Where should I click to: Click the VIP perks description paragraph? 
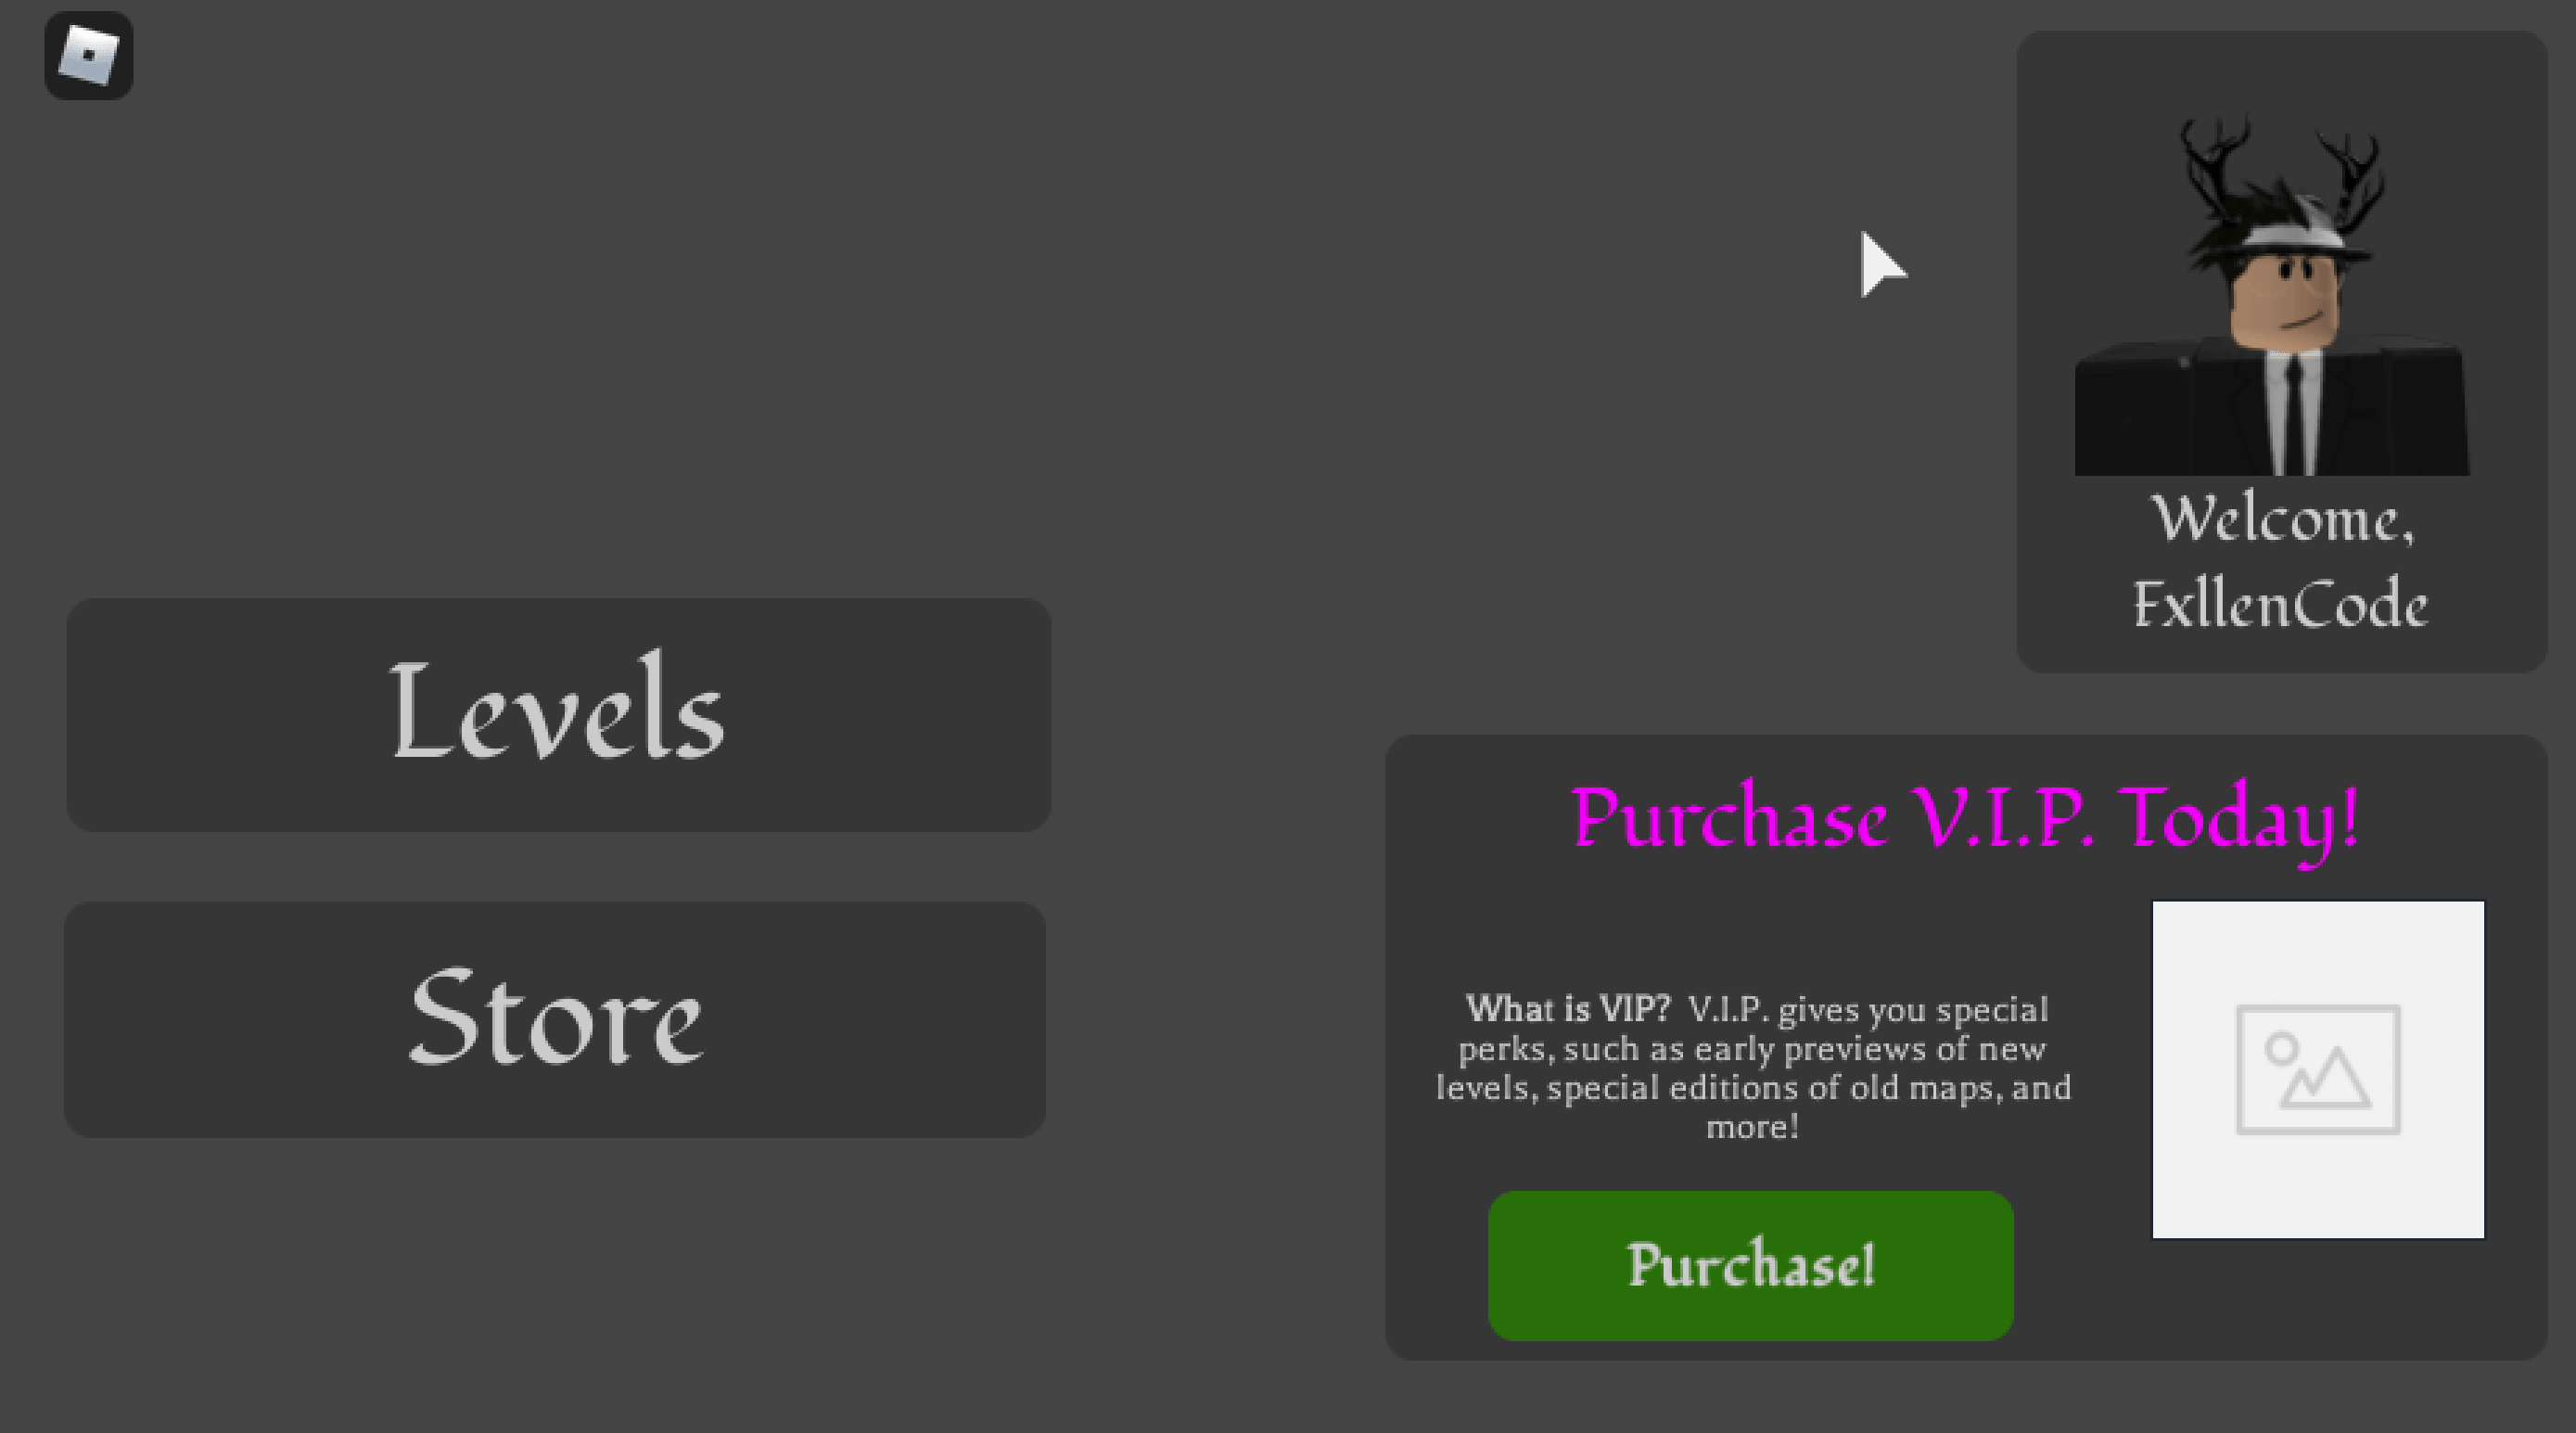click(x=1753, y=1067)
